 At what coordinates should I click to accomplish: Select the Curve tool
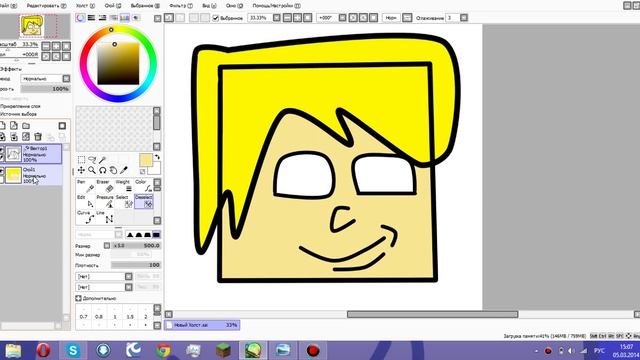[85, 217]
